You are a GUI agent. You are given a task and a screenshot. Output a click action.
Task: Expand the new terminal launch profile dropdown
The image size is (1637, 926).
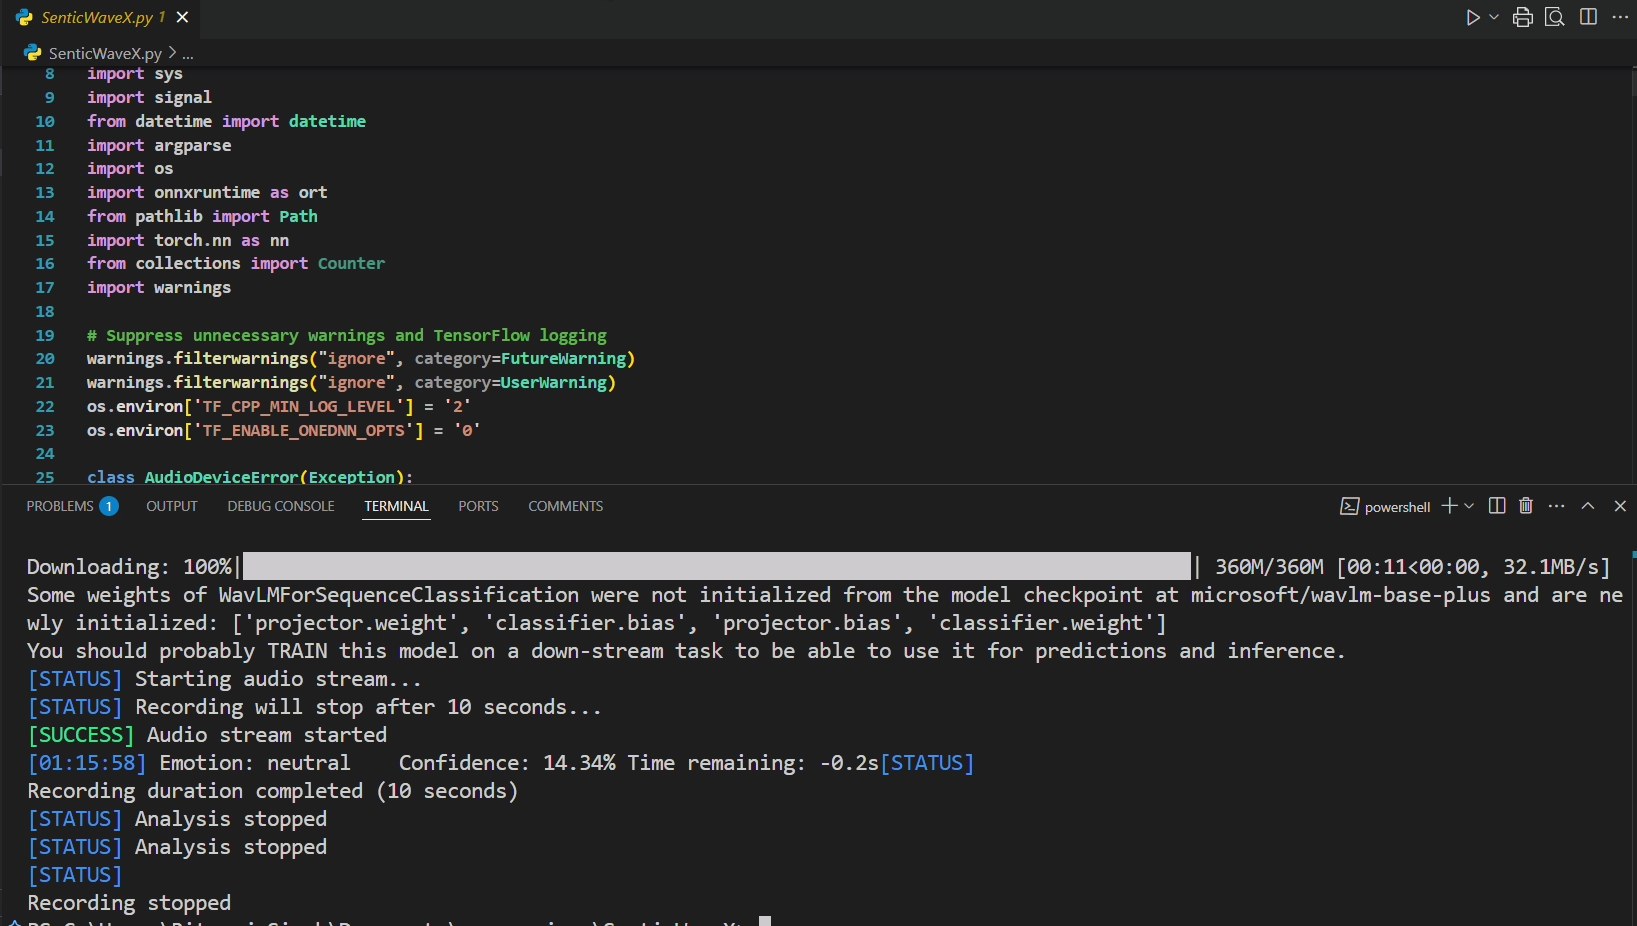point(1469,506)
